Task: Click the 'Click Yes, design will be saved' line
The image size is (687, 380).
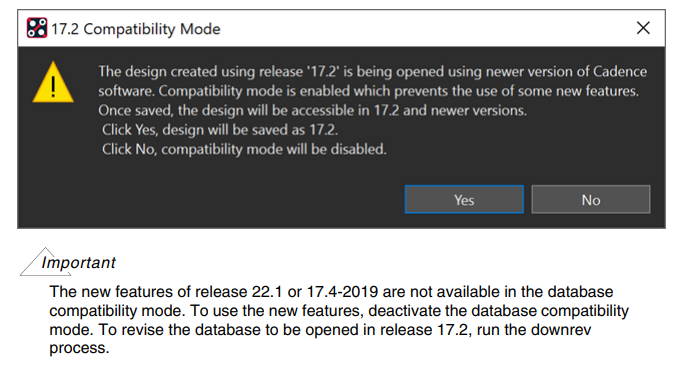Action: coord(220,130)
